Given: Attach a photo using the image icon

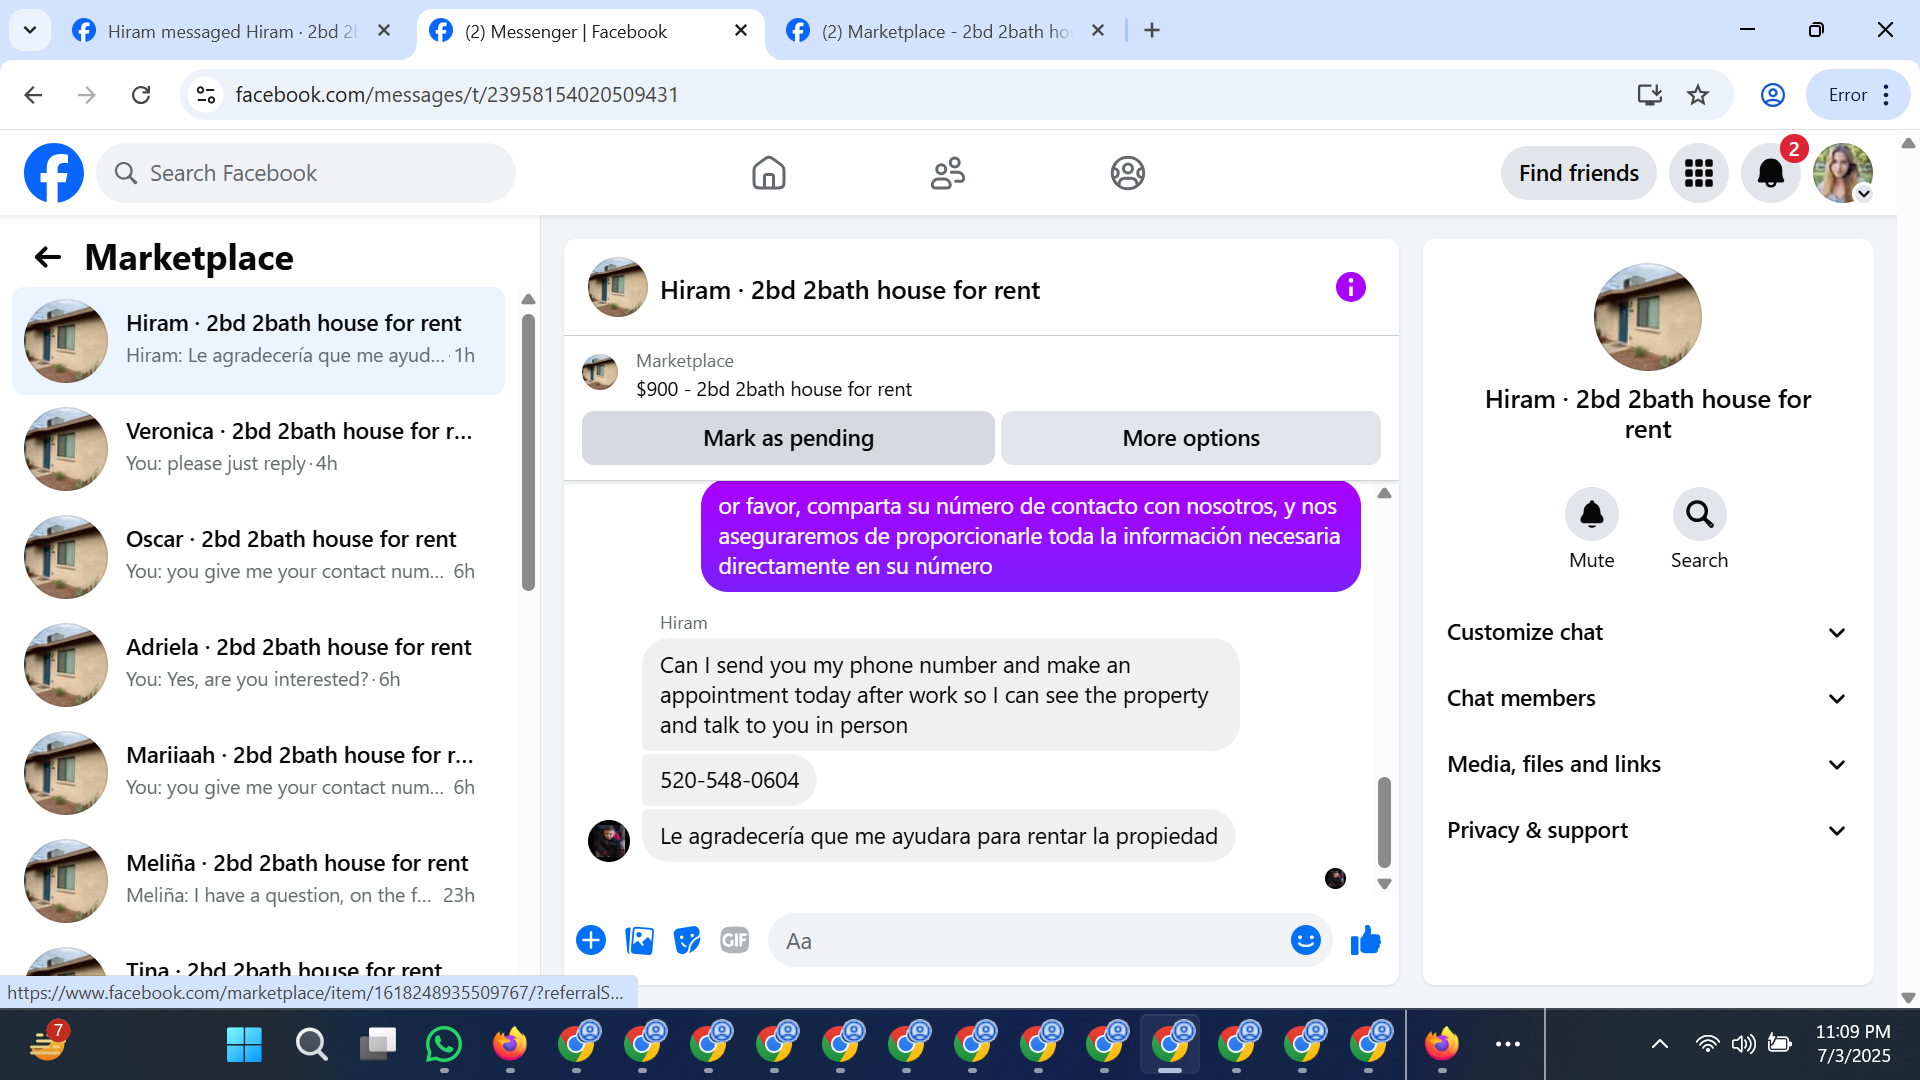Looking at the screenshot, I should tap(639, 941).
